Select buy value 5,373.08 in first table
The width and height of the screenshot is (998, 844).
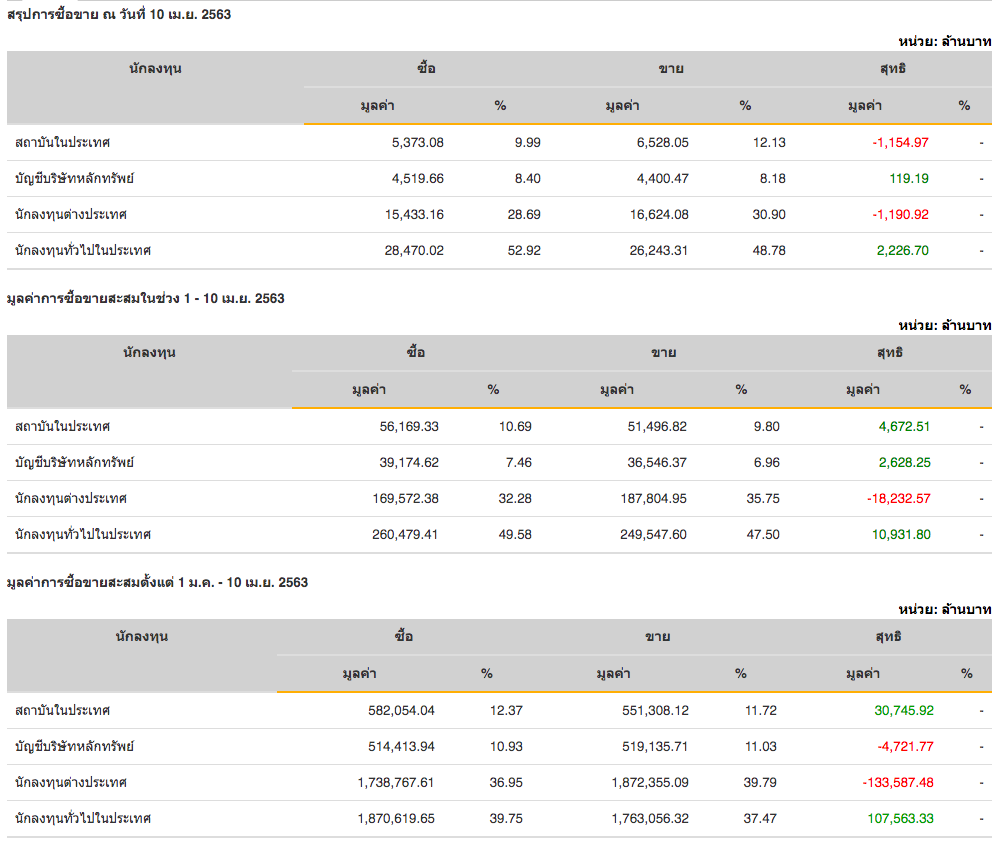418,142
